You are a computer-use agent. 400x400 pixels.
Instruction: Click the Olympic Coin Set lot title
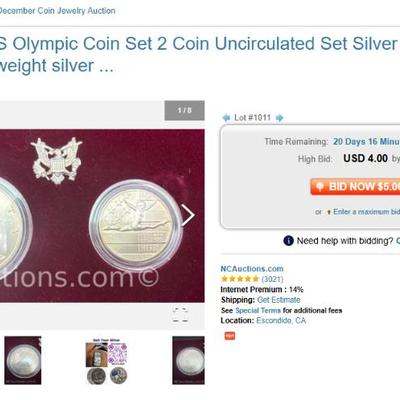tap(200, 54)
